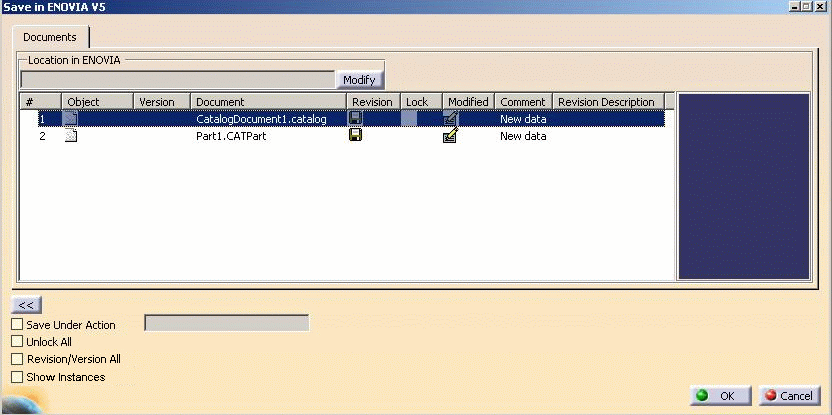Click the document icon for CatalogDocument1.catalog row
The width and height of the screenshot is (832, 415).
pos(71,119)
